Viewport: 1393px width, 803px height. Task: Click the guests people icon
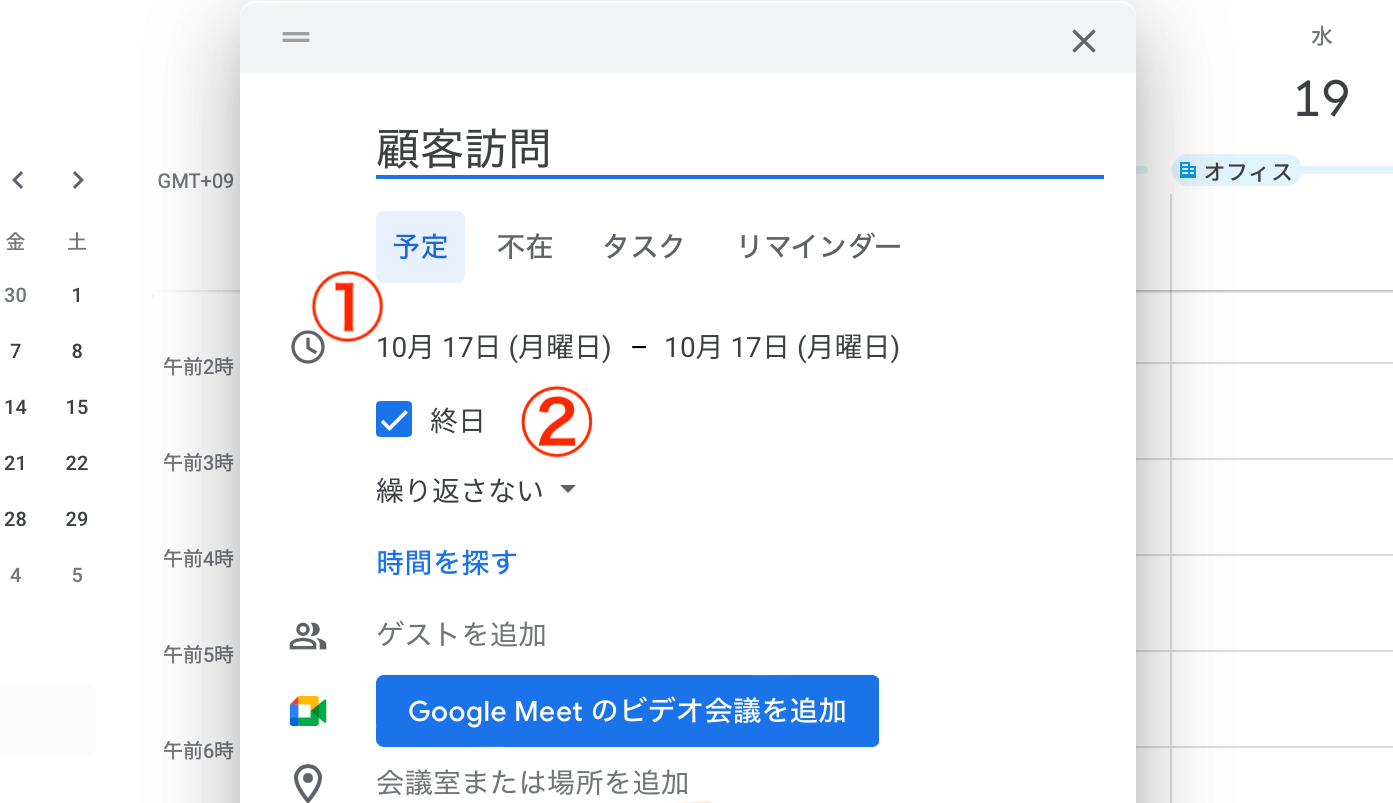pos(309,634)
